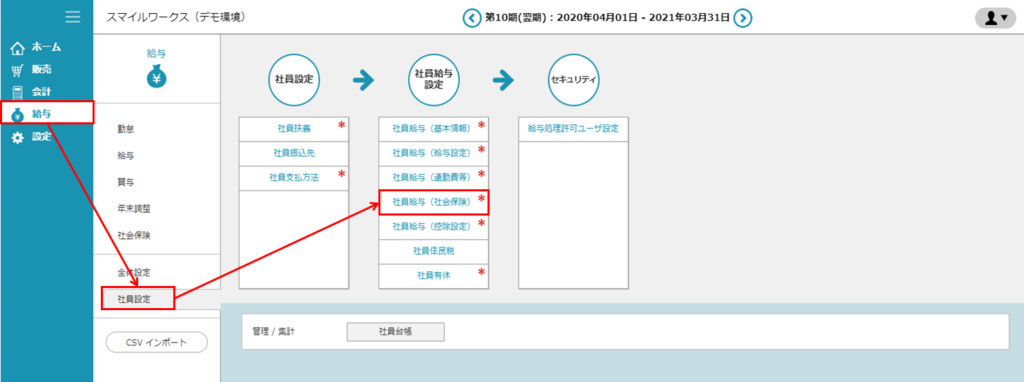
Task: Click the CSV インポート button
Action: pos(157,342)
